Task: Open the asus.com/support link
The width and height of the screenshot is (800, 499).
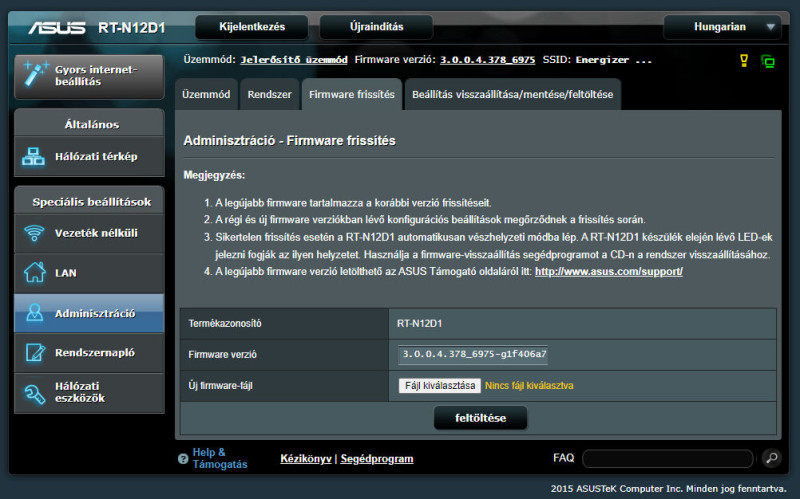Action: tap(609, 271)
